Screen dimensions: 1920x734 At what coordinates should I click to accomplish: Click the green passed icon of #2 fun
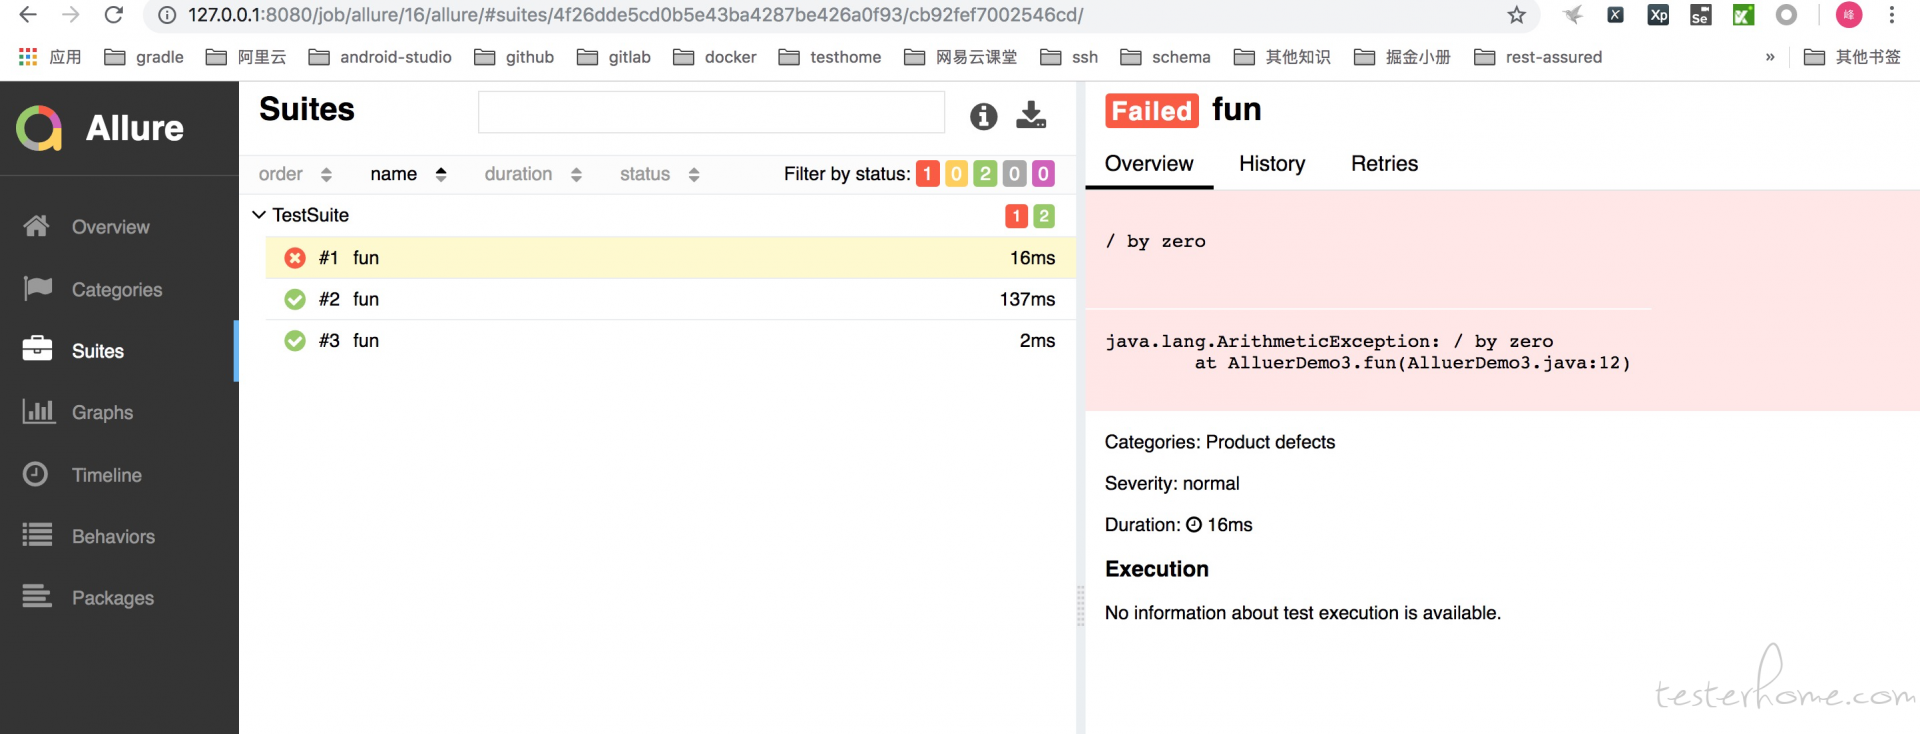click(x=295, y=299)
